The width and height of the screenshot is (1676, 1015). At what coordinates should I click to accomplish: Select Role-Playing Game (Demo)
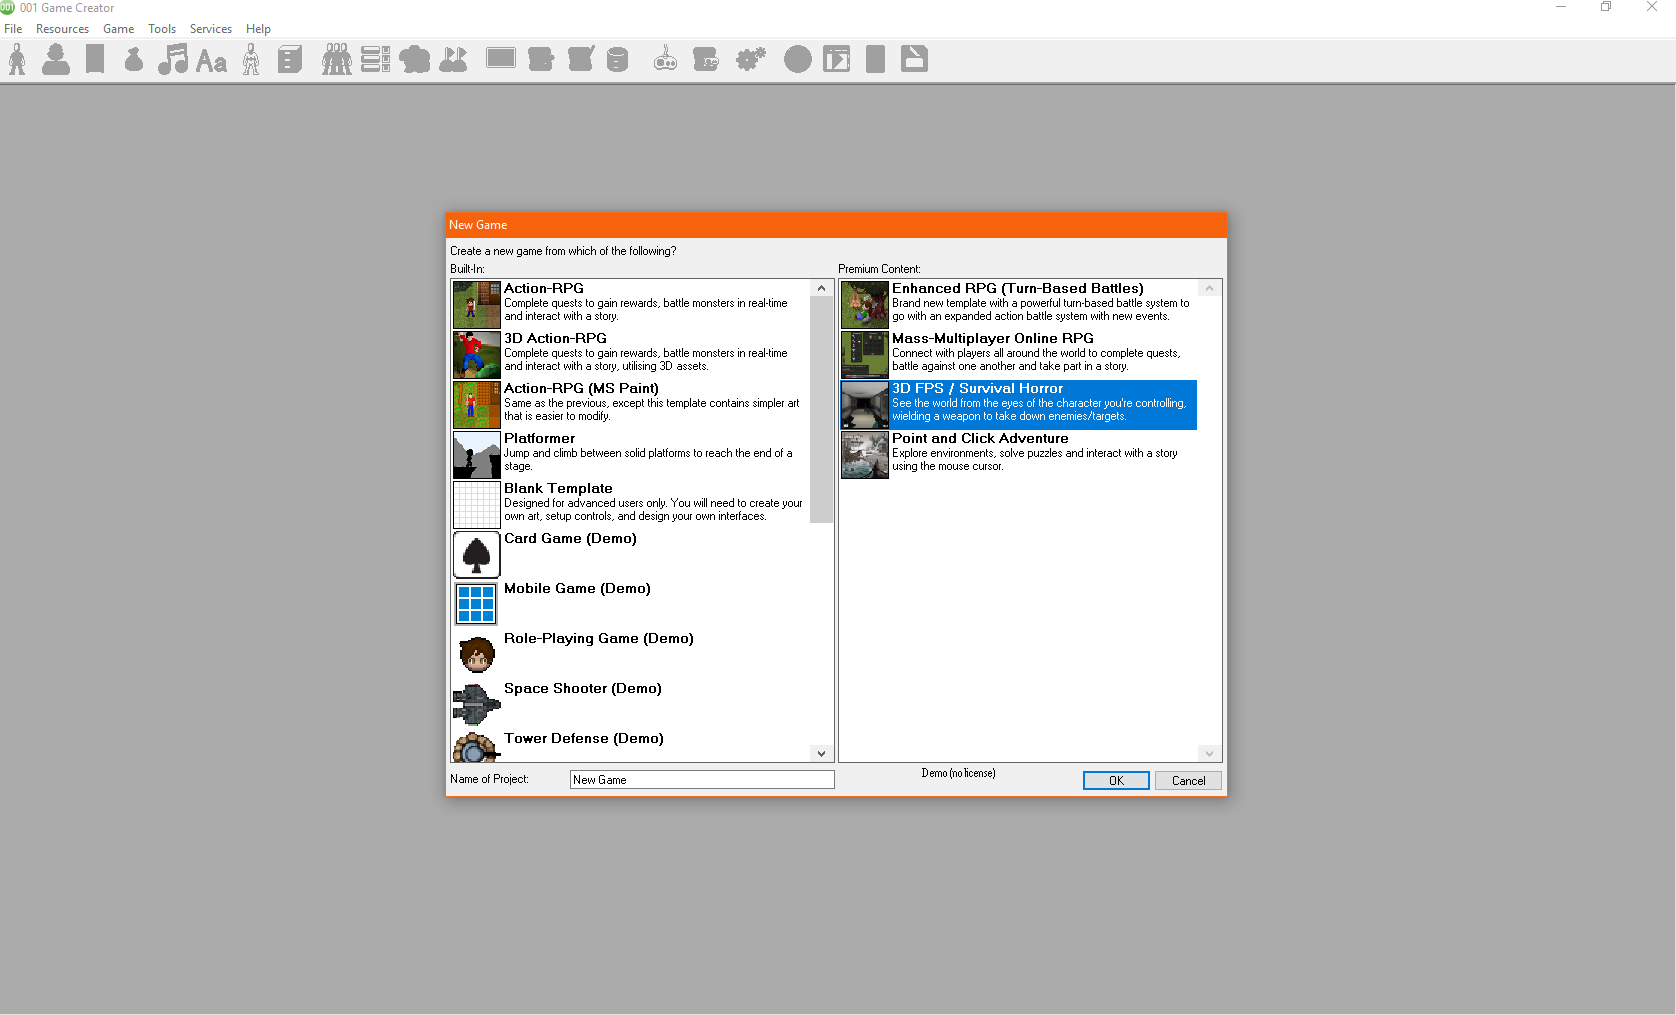click(x=630, y=654)
